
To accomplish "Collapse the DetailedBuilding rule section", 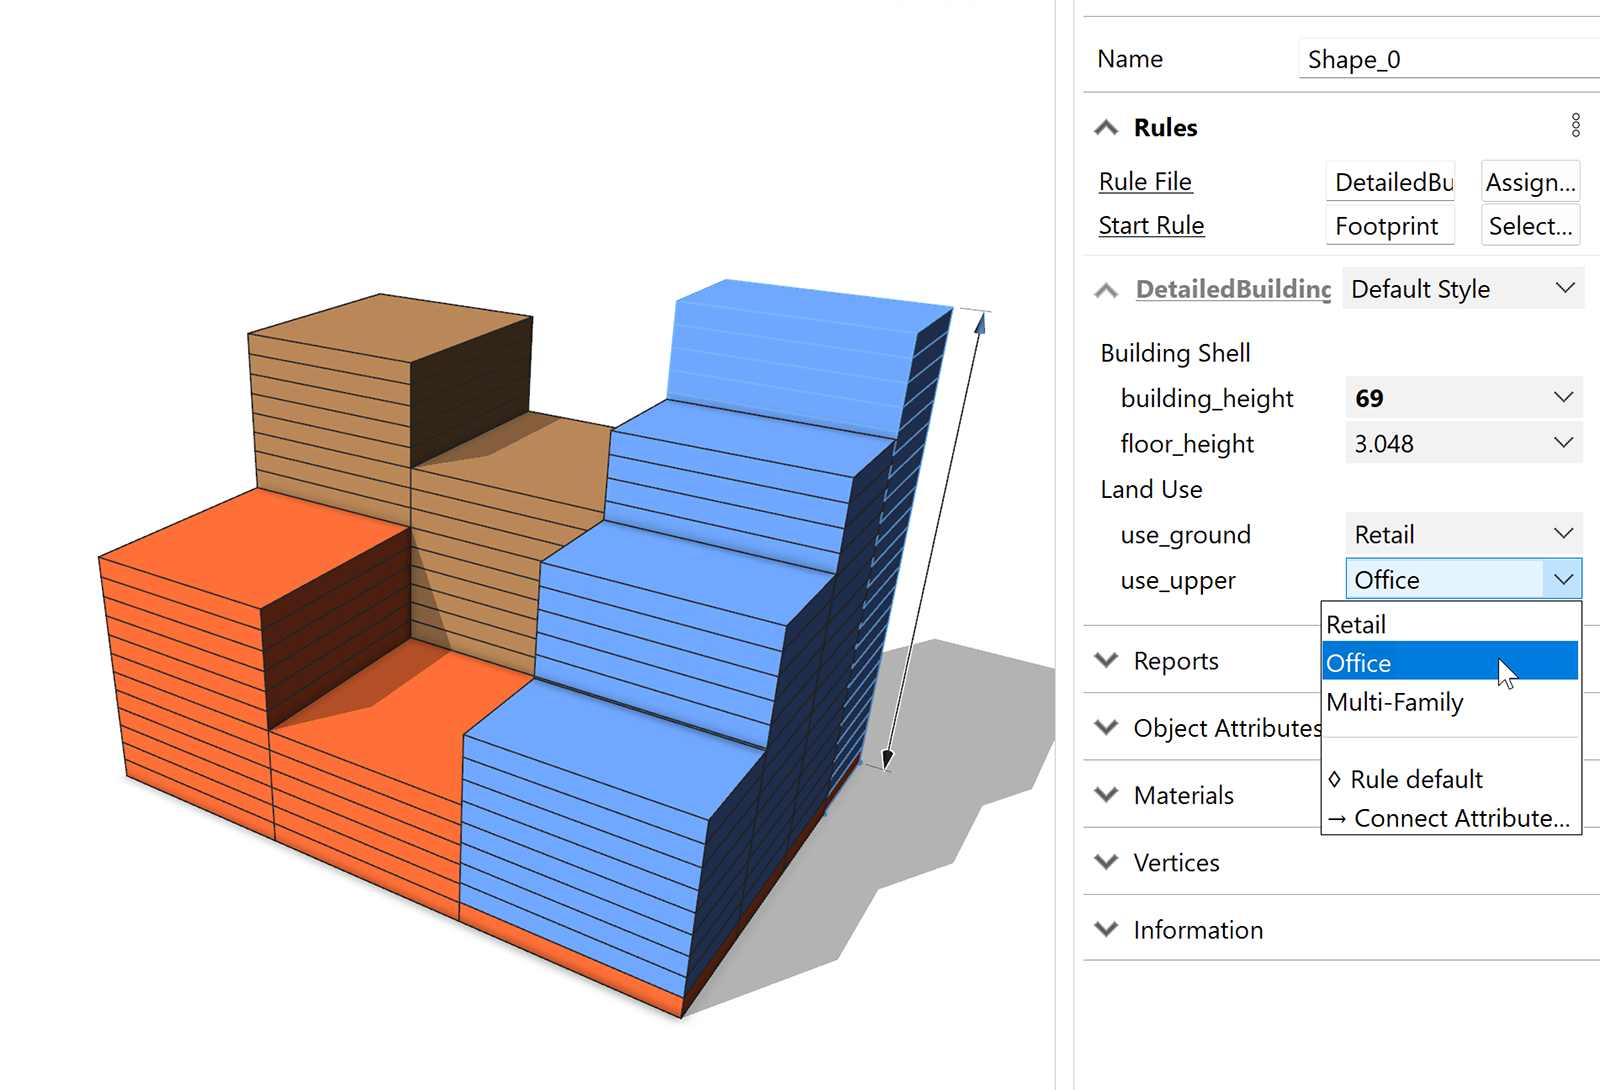I will coord(1105,290).
